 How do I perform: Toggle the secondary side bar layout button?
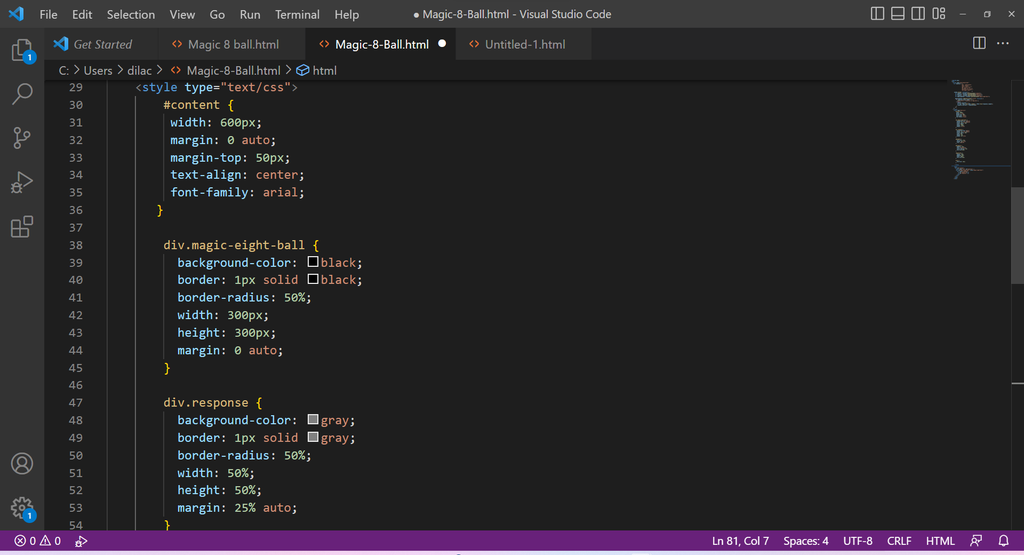coord(918,14)
